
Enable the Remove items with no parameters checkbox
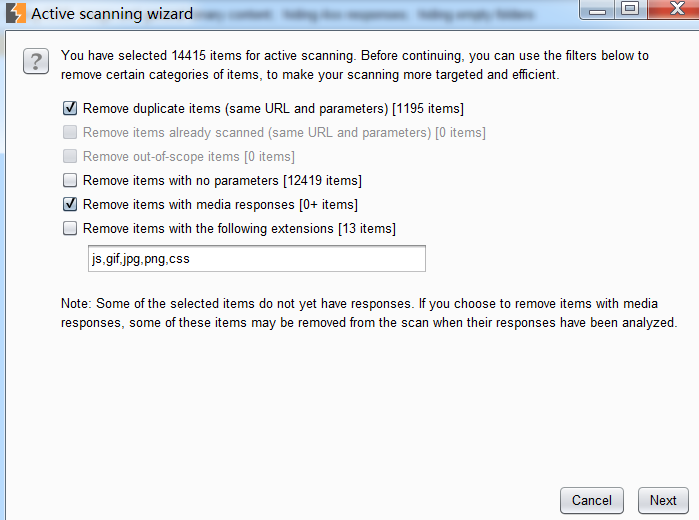(x=70, y=180)
